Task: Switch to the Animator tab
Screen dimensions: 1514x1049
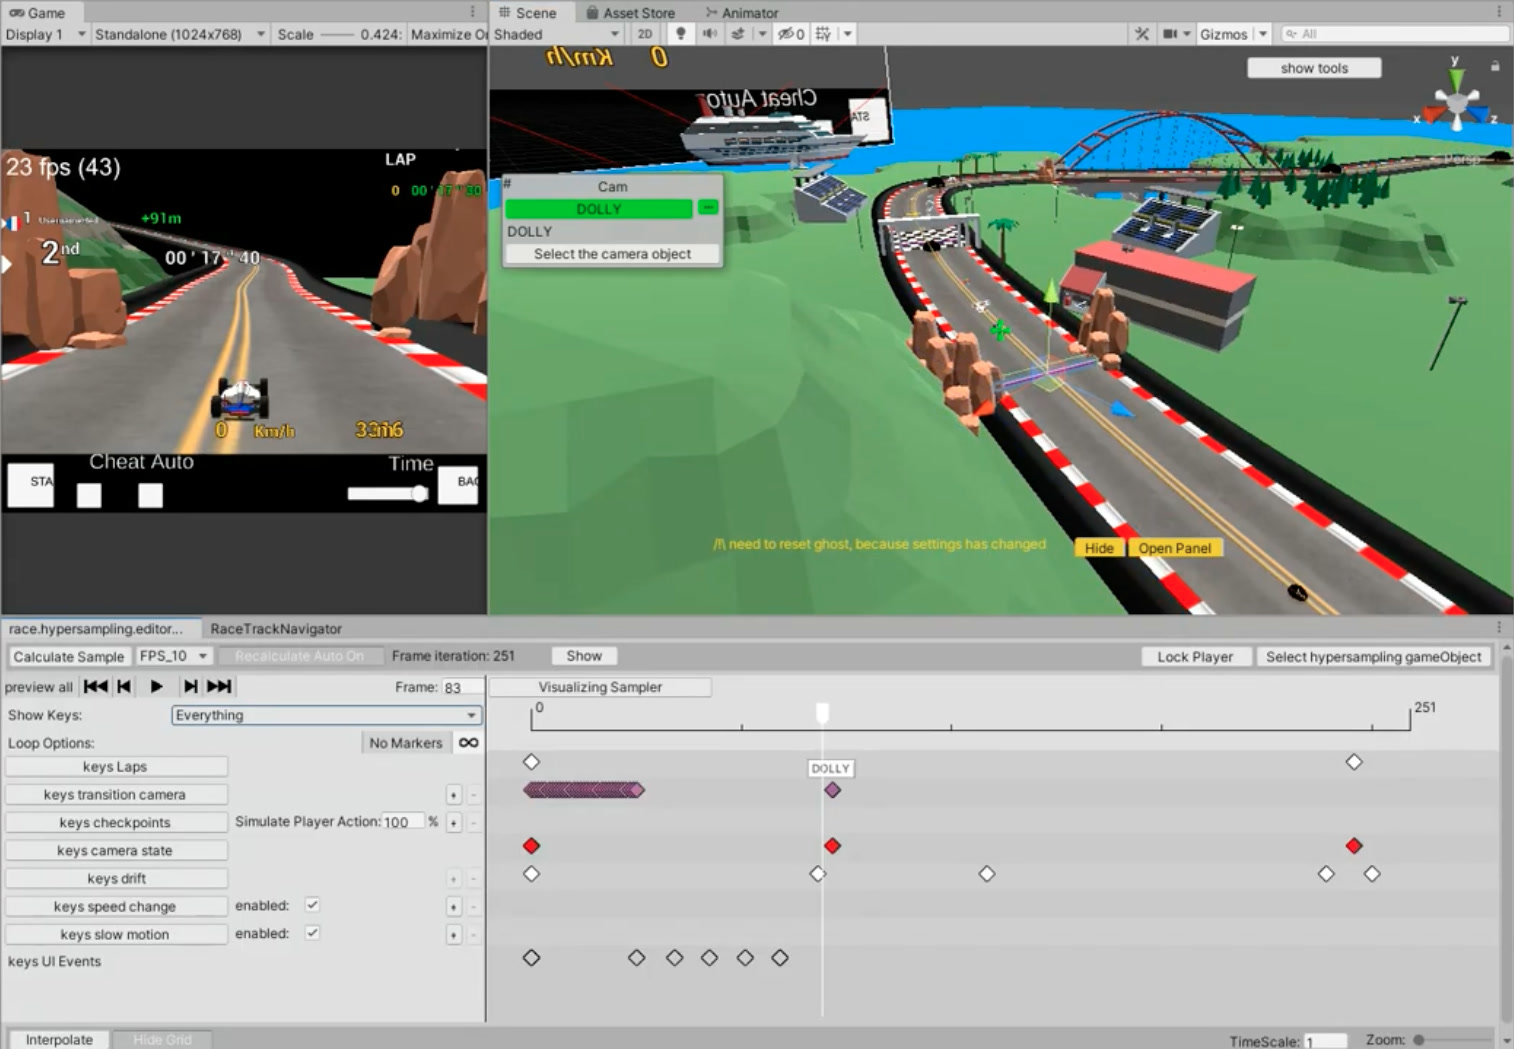Action: [x=741, y=12]
